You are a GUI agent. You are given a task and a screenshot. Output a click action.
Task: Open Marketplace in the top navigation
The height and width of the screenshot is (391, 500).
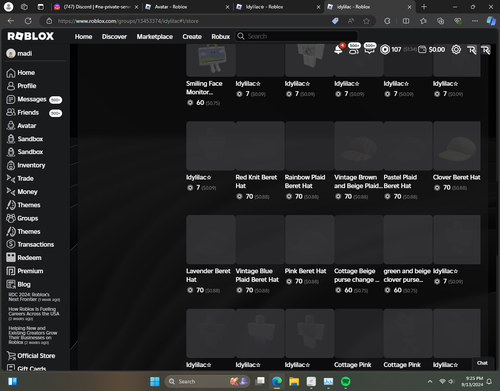point(155,37)
